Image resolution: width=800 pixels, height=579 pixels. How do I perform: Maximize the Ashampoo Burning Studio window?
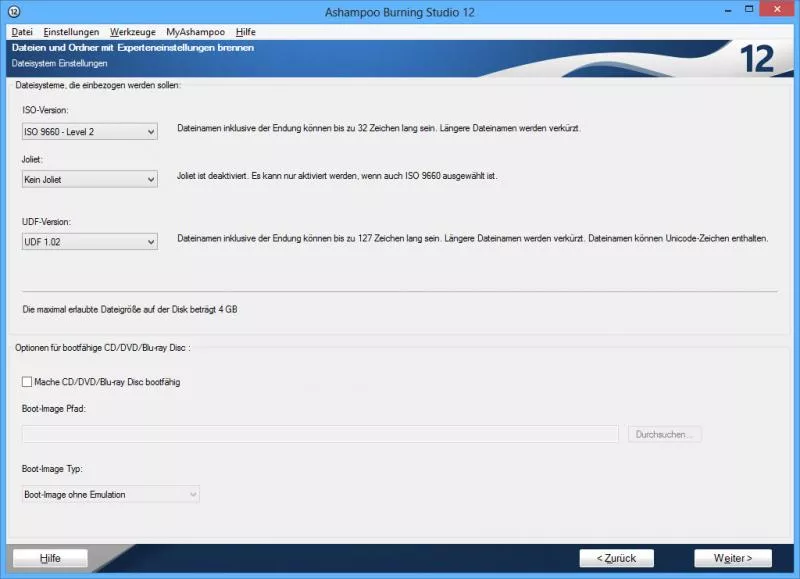[749, 9]
